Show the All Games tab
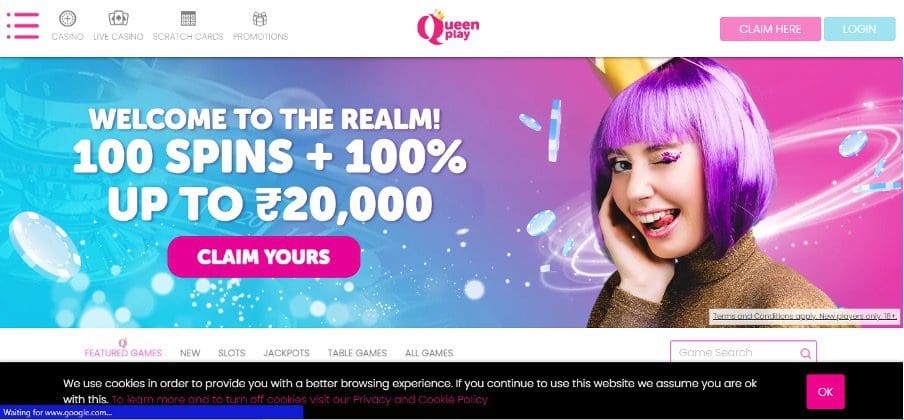 (x=429, y=352)
